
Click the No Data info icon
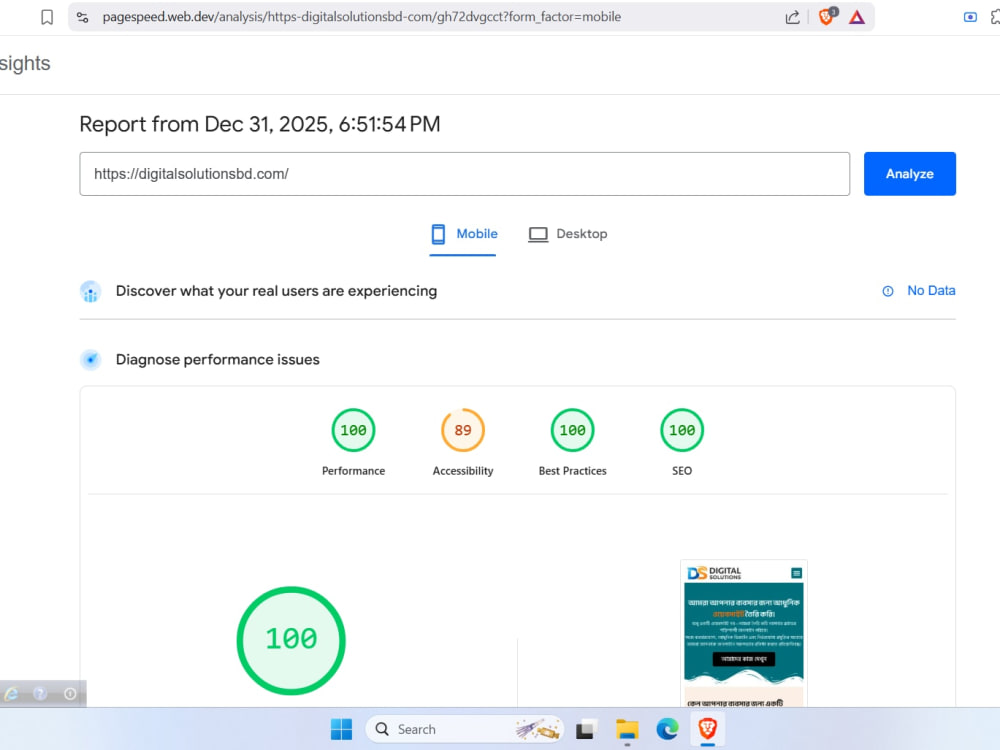[887, 291]
